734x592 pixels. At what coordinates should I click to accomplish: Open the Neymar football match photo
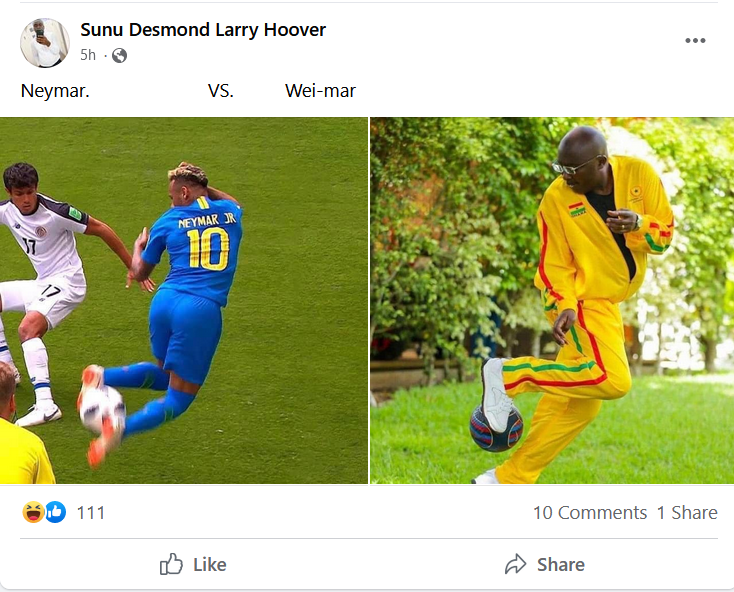184,300
